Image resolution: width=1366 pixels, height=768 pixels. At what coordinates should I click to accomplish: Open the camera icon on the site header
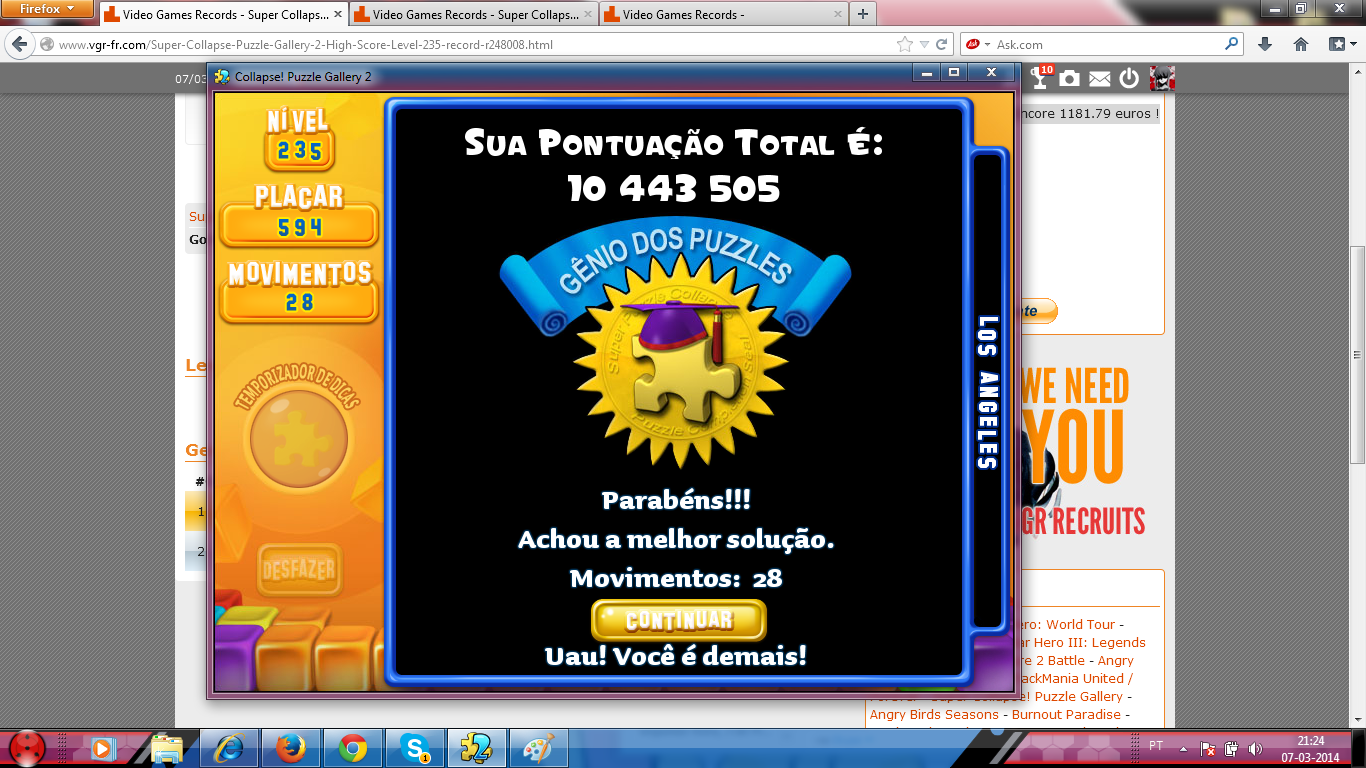click(x=1070, y=78)
